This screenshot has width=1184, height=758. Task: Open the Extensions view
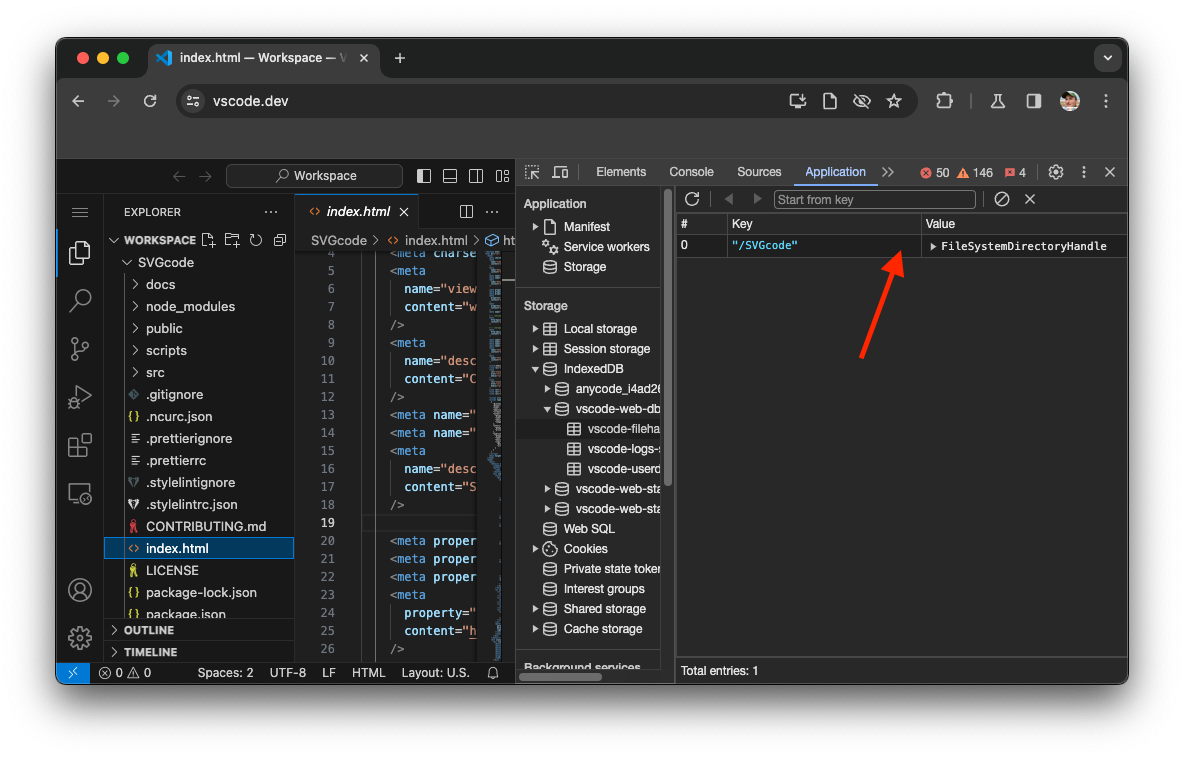coord(80,445)
